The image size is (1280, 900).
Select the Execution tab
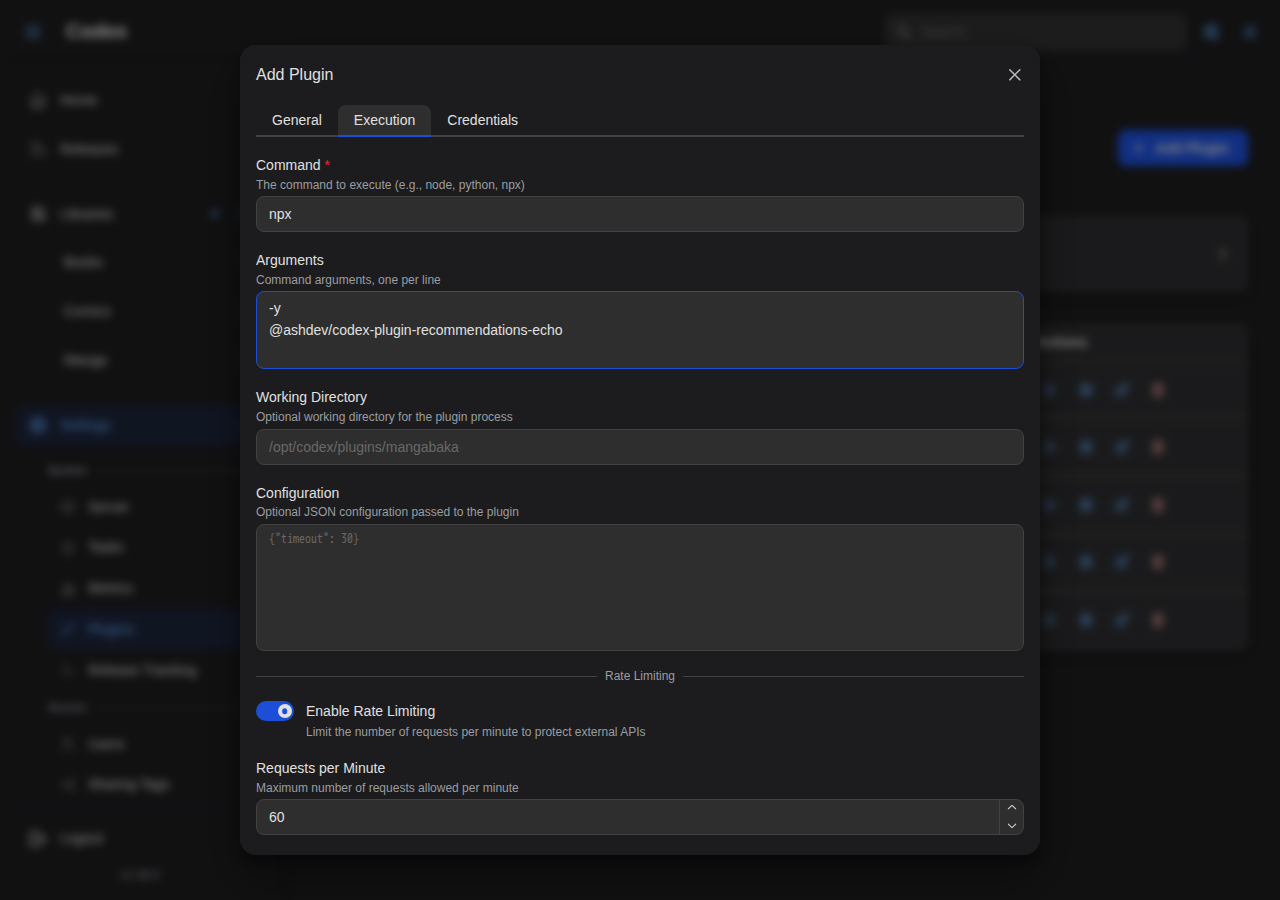coord(384,120)
